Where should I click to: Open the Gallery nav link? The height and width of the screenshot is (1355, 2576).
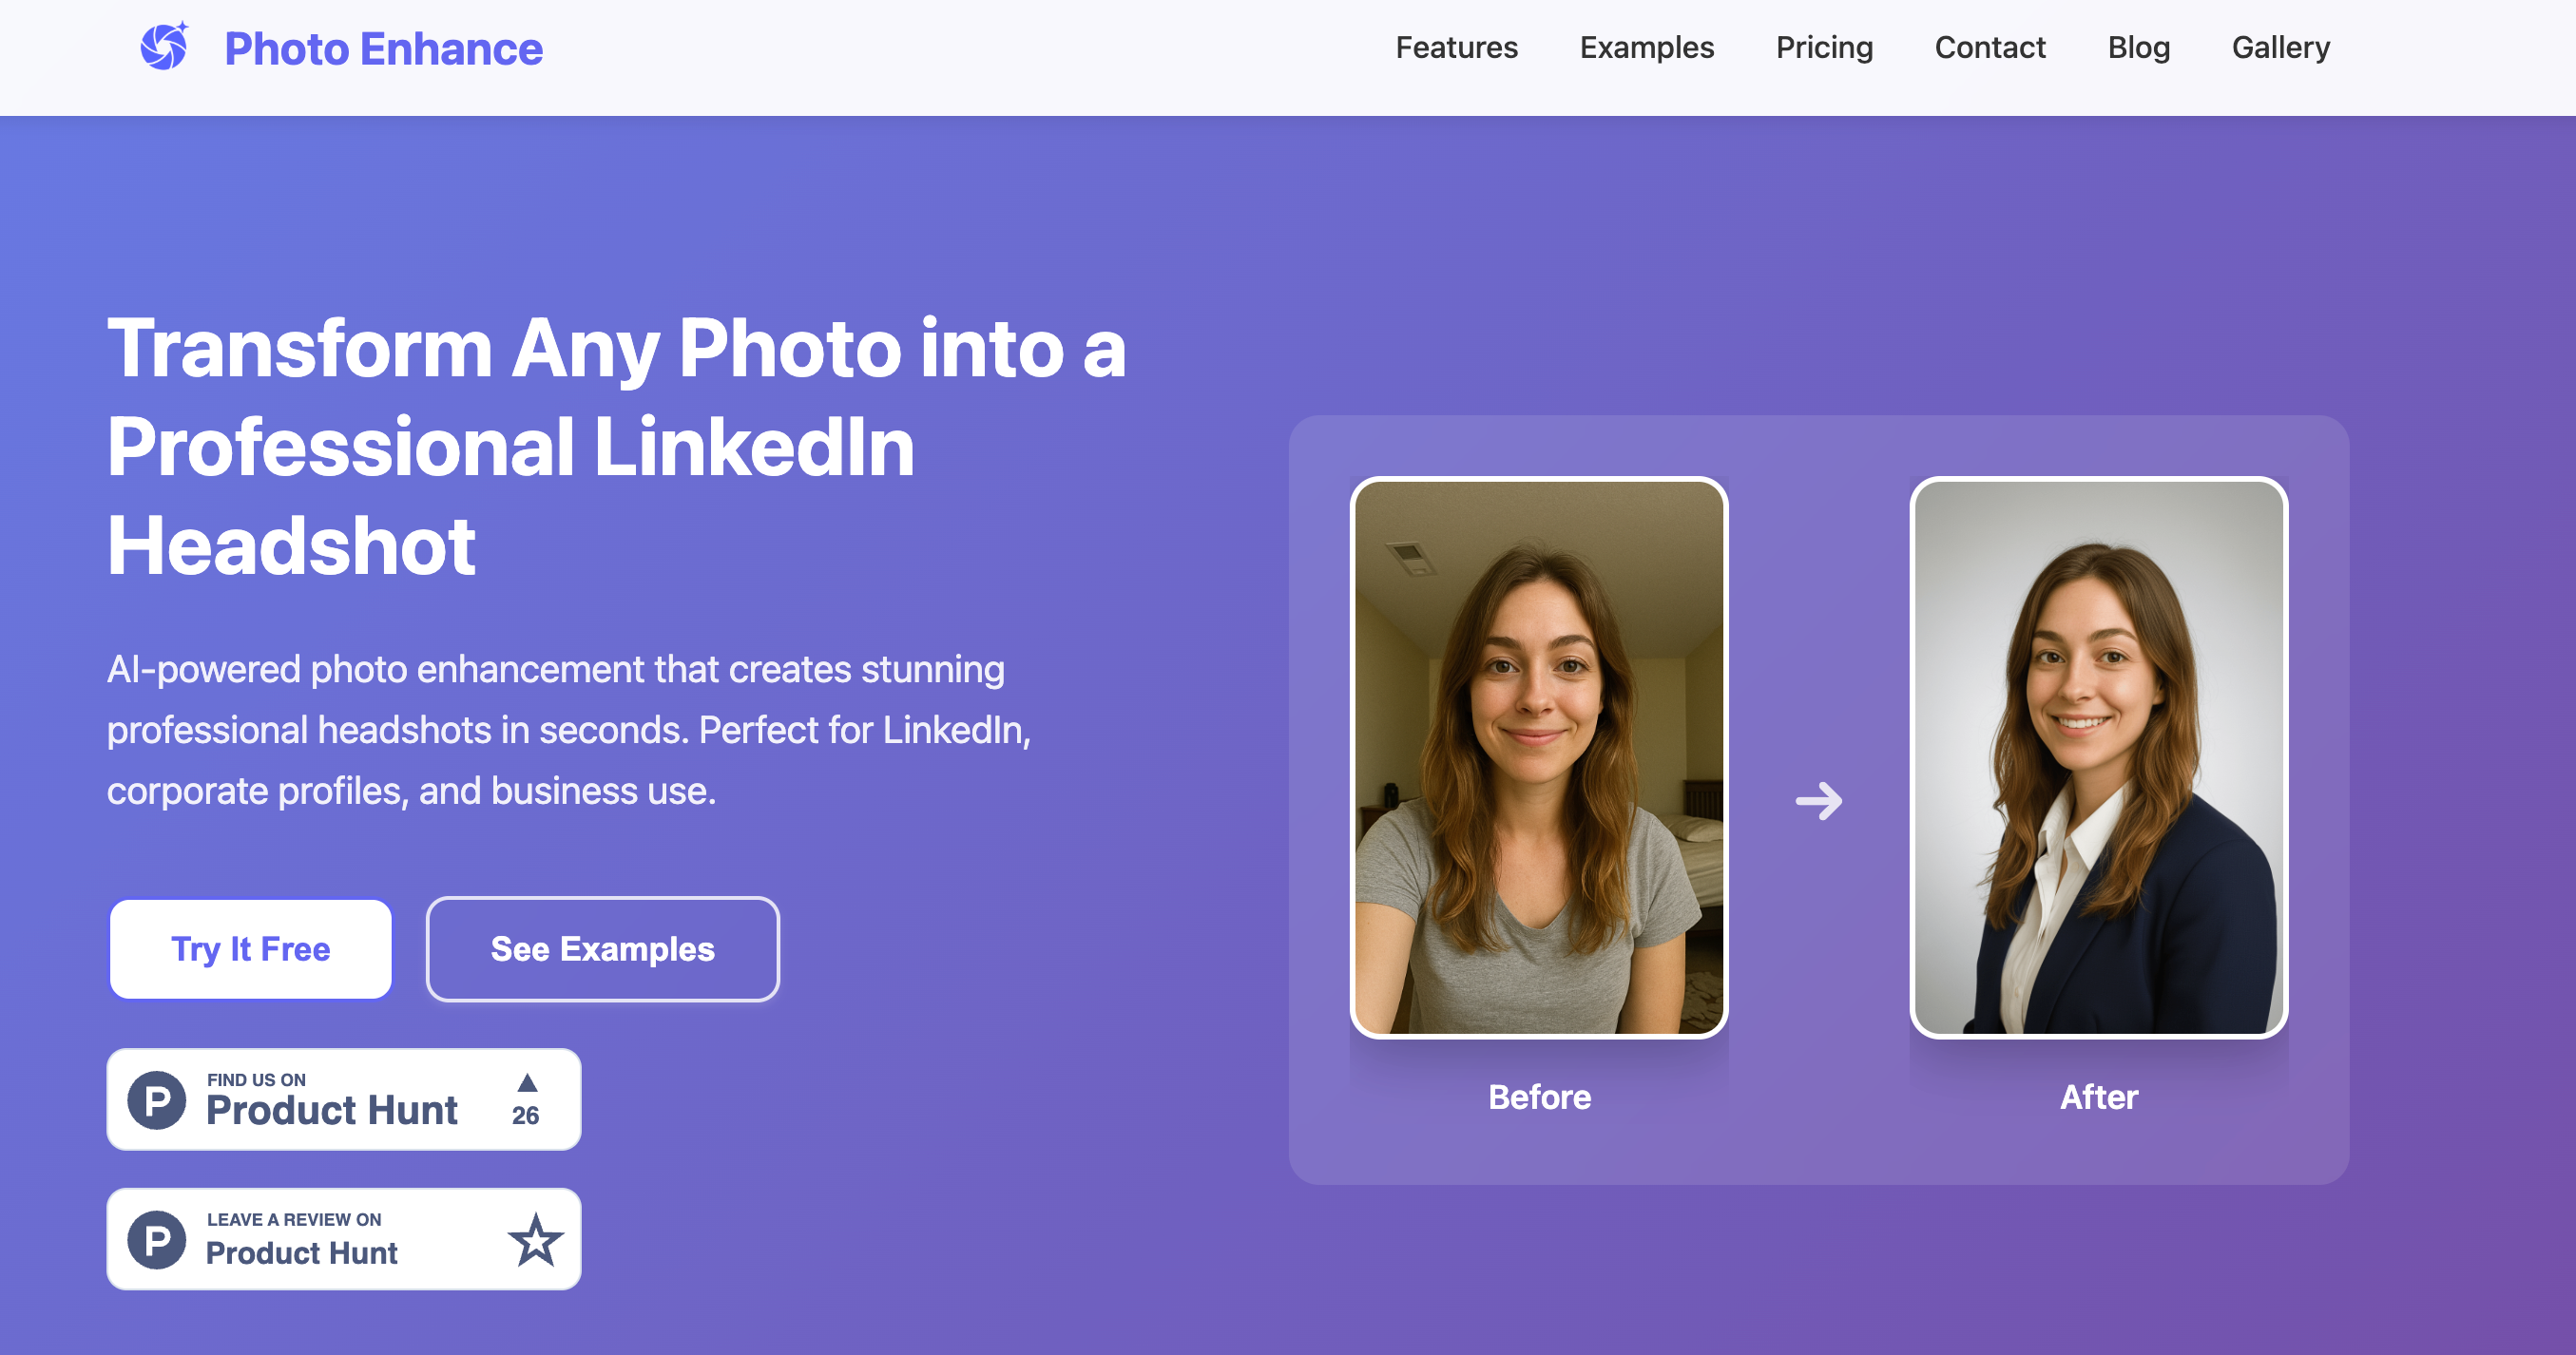click(x=2280, y=47)
